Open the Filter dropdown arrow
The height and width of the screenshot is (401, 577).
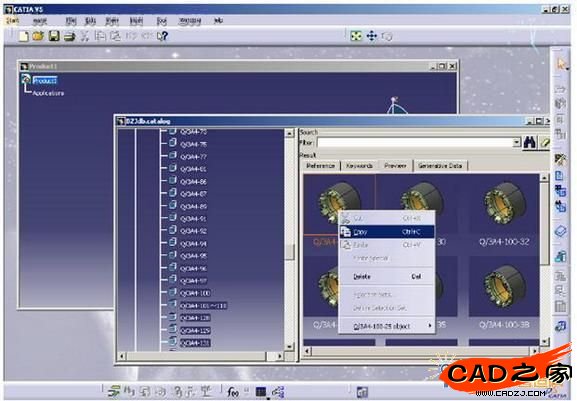tap(517, 142)
